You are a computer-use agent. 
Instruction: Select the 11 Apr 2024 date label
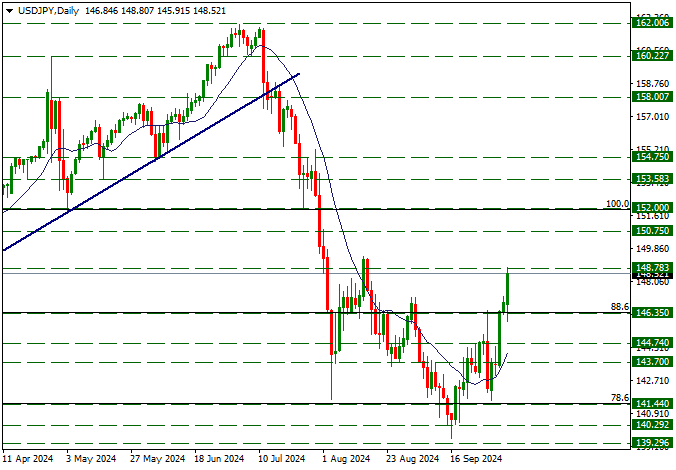pos(28,459)
